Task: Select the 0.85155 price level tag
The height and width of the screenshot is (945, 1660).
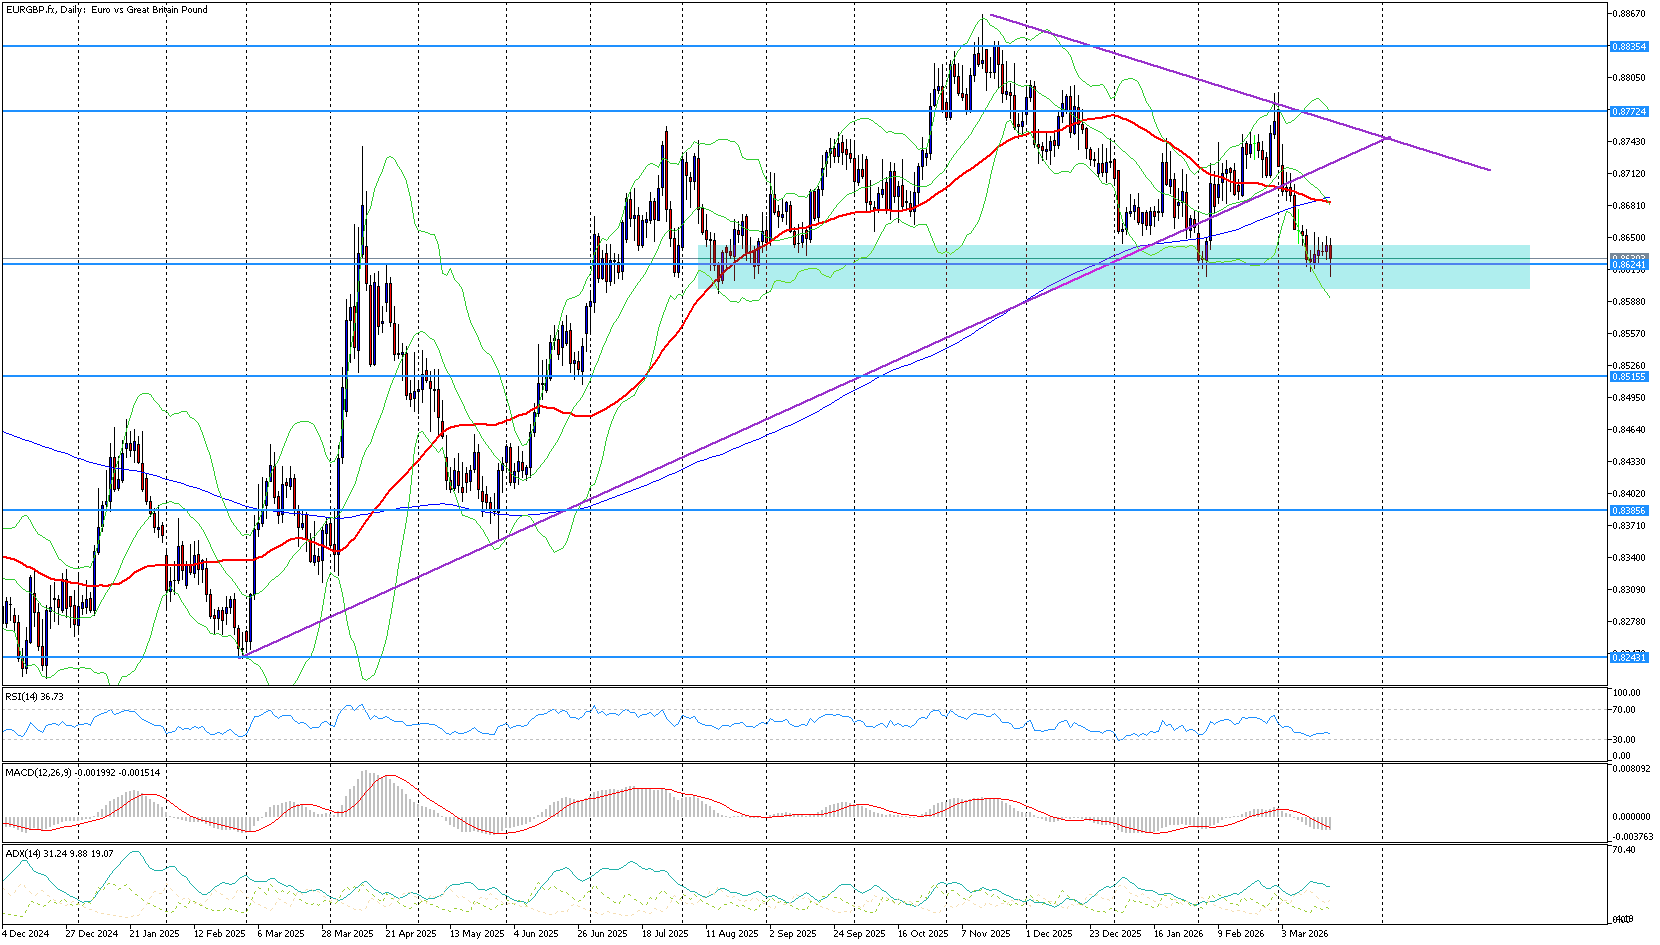Action: point(1629,377)
